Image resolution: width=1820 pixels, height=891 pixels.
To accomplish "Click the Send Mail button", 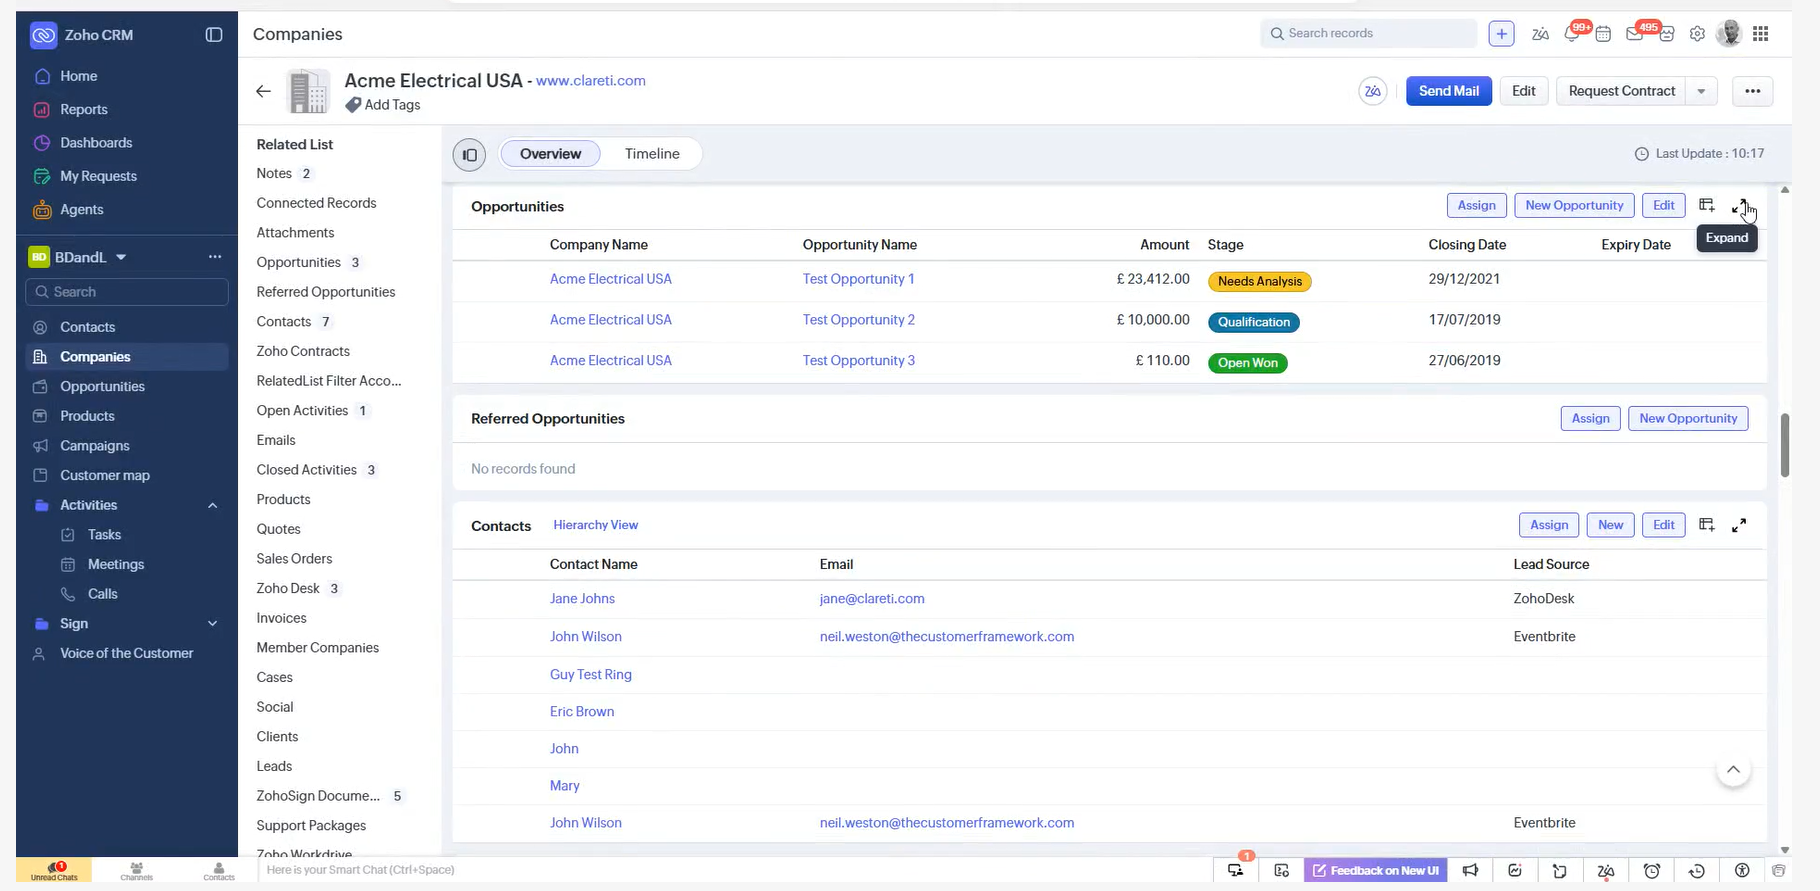I will click(x=1448, y=91).
